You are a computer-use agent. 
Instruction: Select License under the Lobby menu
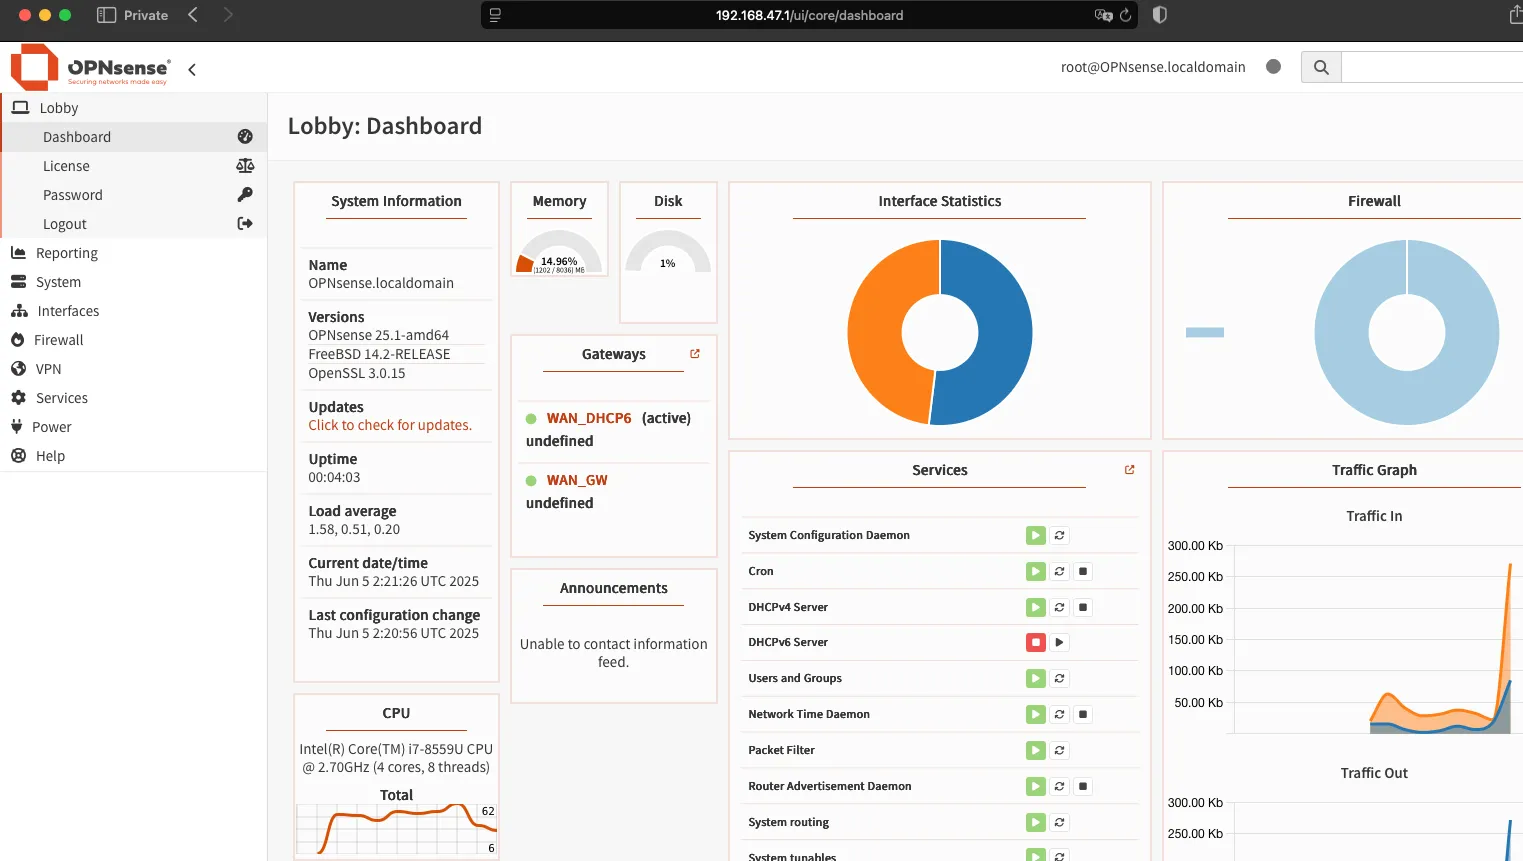[x=66, y=165]
